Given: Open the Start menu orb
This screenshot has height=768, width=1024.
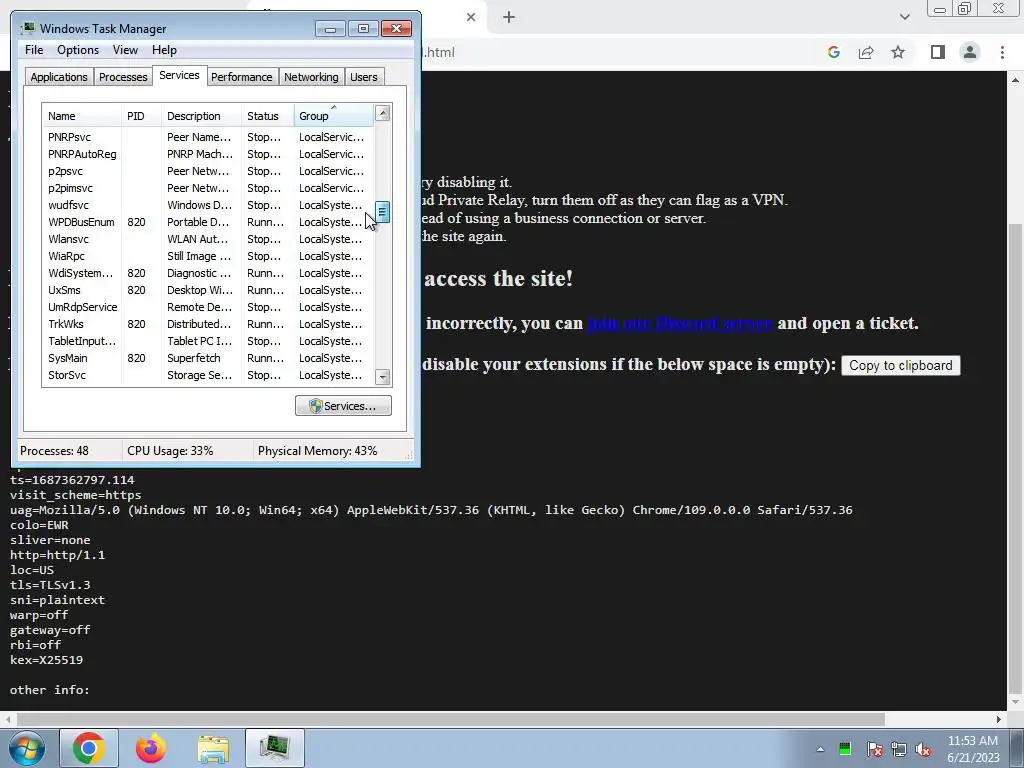Looking at the screenshot, I should click(27, 748).
